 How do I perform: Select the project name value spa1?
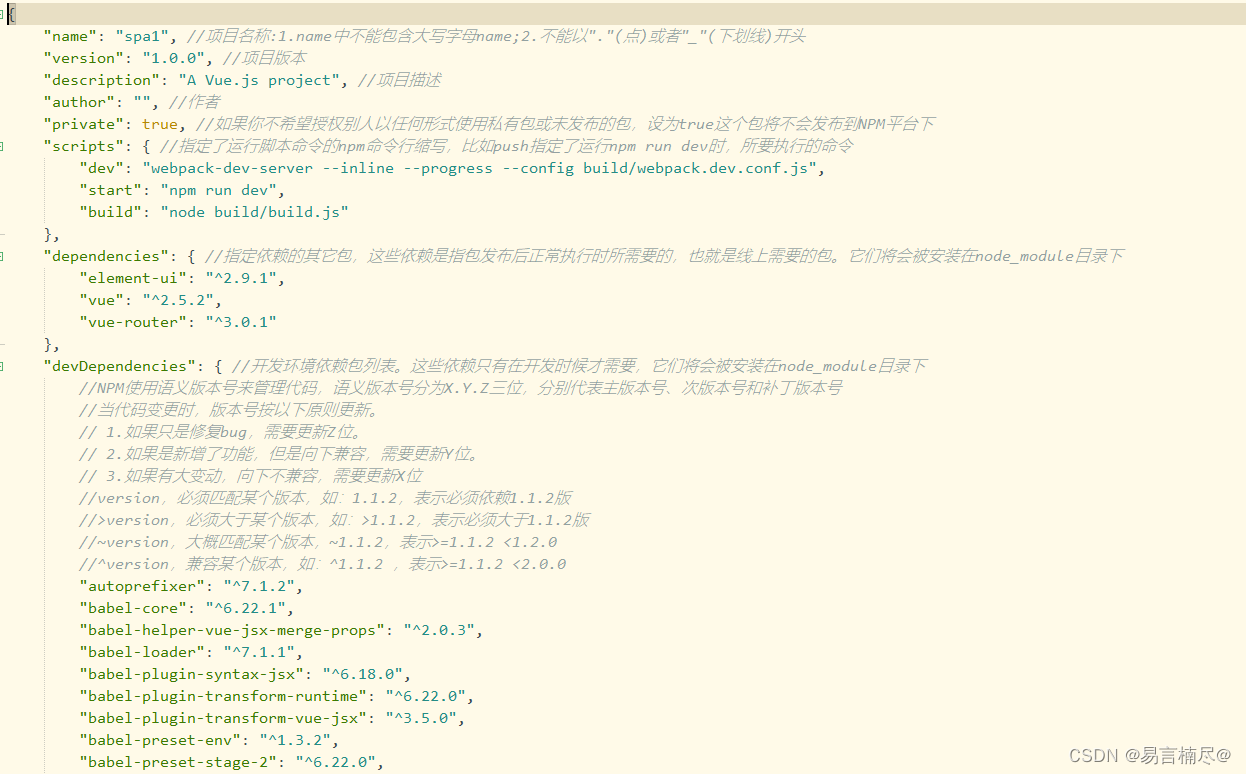143,35
